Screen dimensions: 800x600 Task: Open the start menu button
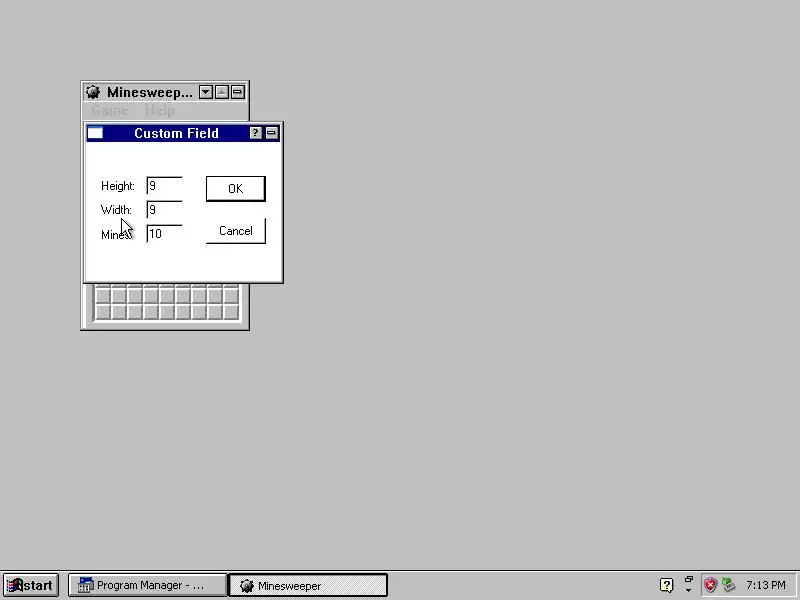point(31,585)
